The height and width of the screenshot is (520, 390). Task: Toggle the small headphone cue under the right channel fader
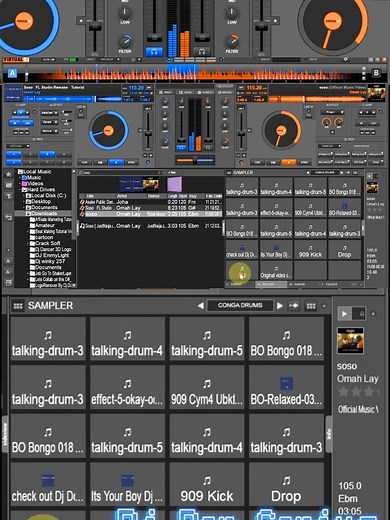[x=208, y=147]
